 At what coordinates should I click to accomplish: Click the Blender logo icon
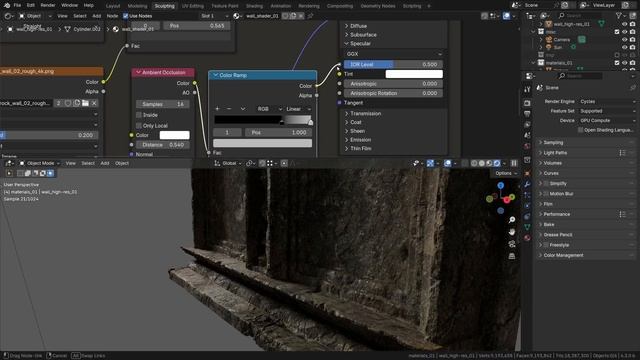pos(7,5)
